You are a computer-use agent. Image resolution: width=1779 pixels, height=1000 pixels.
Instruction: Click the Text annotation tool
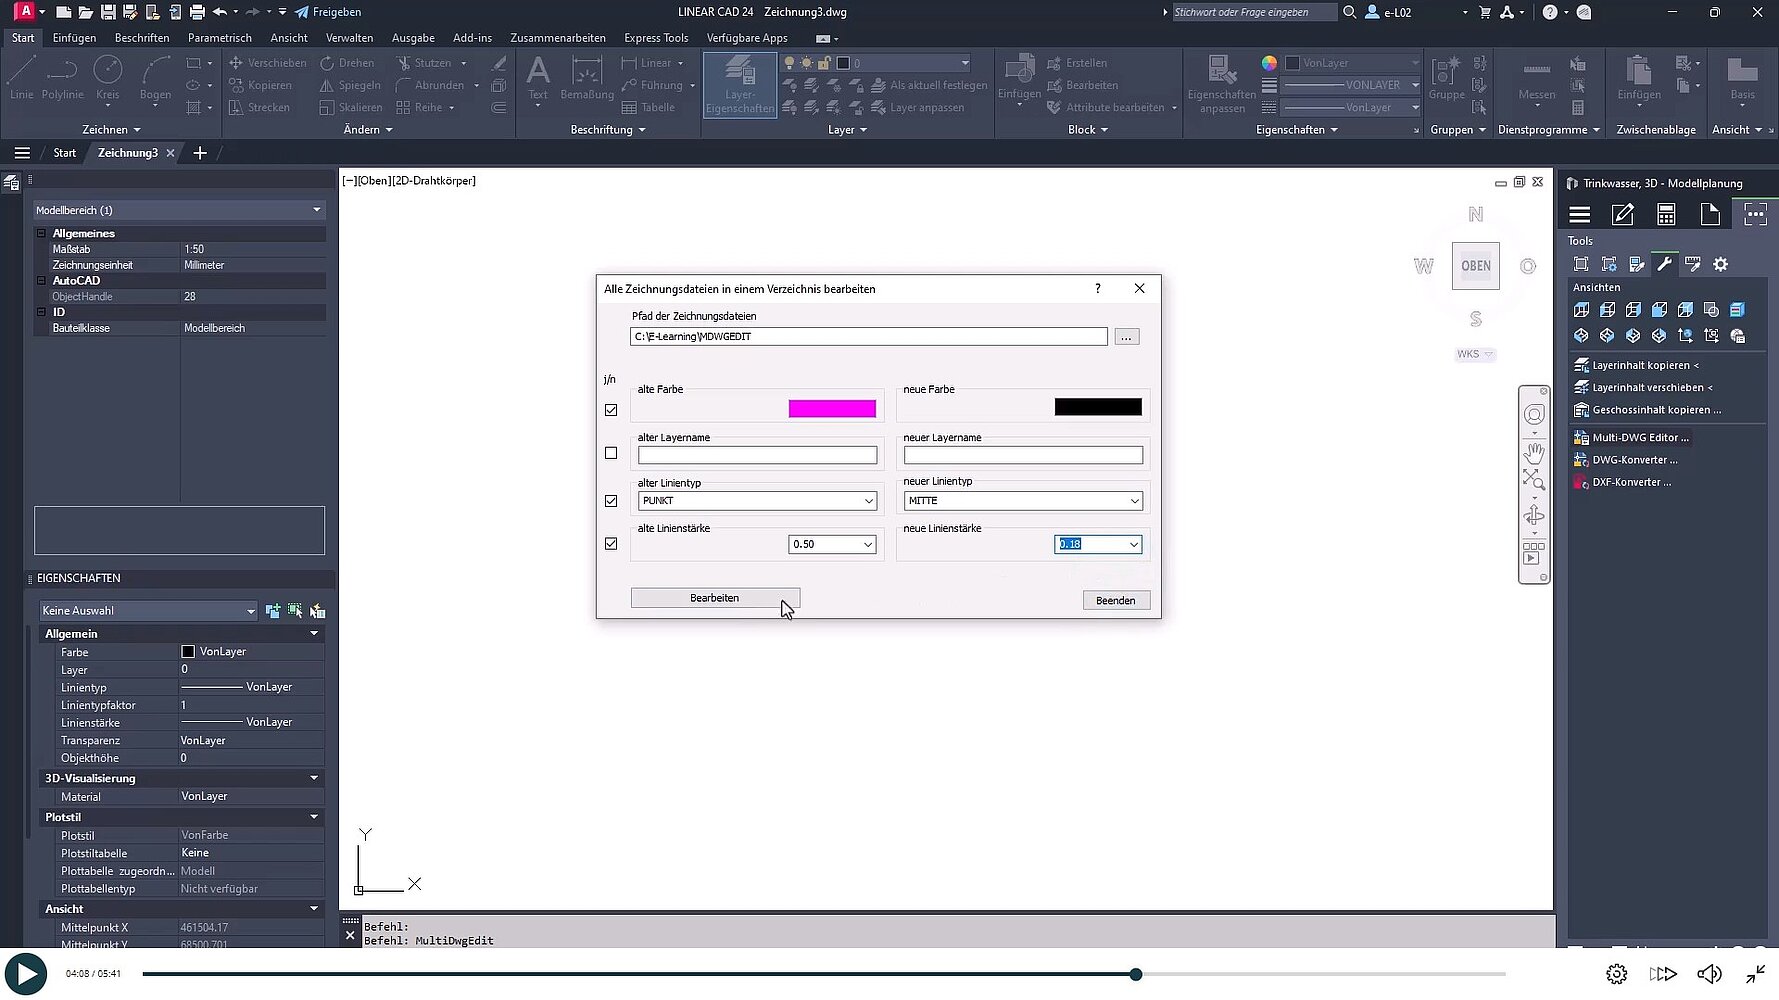coord(538,78)
